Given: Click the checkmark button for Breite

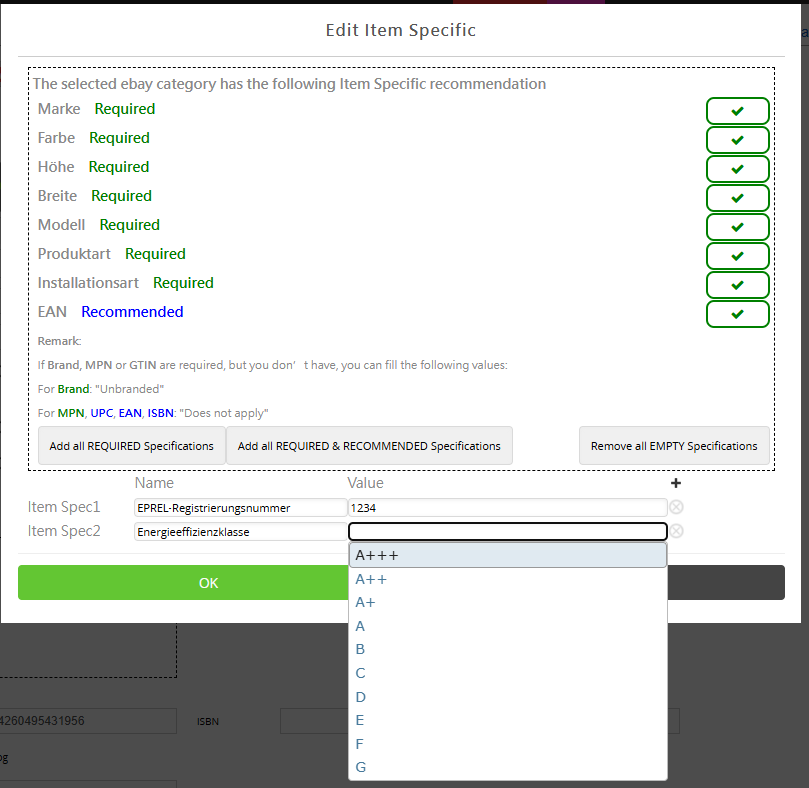Looking at the screenshot, I should [737, 198].
